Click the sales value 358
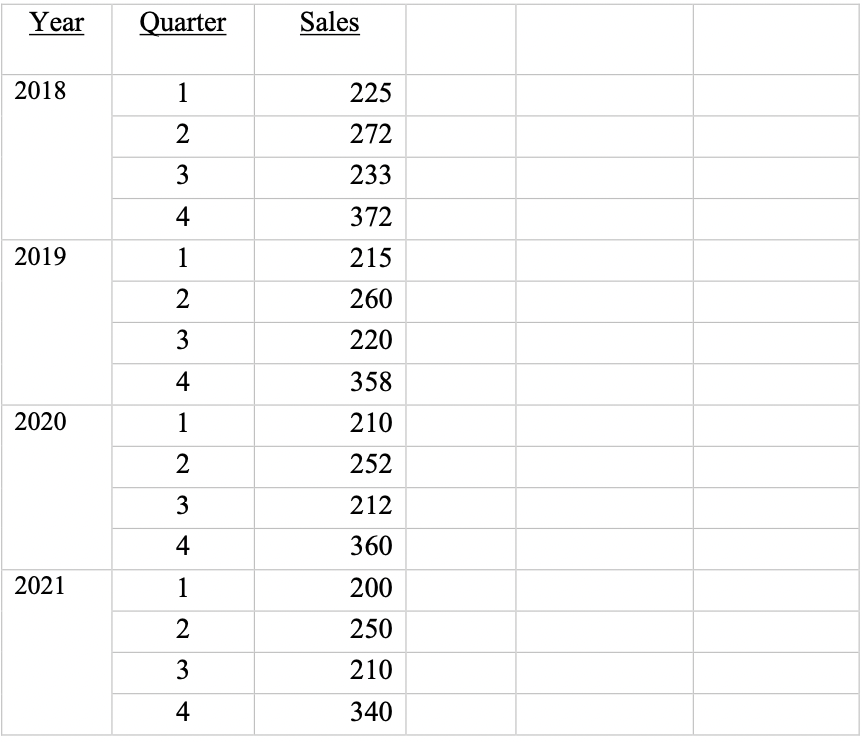Viewport: 862px width, 742px height. pyautogui.click(x=371, y=382)
